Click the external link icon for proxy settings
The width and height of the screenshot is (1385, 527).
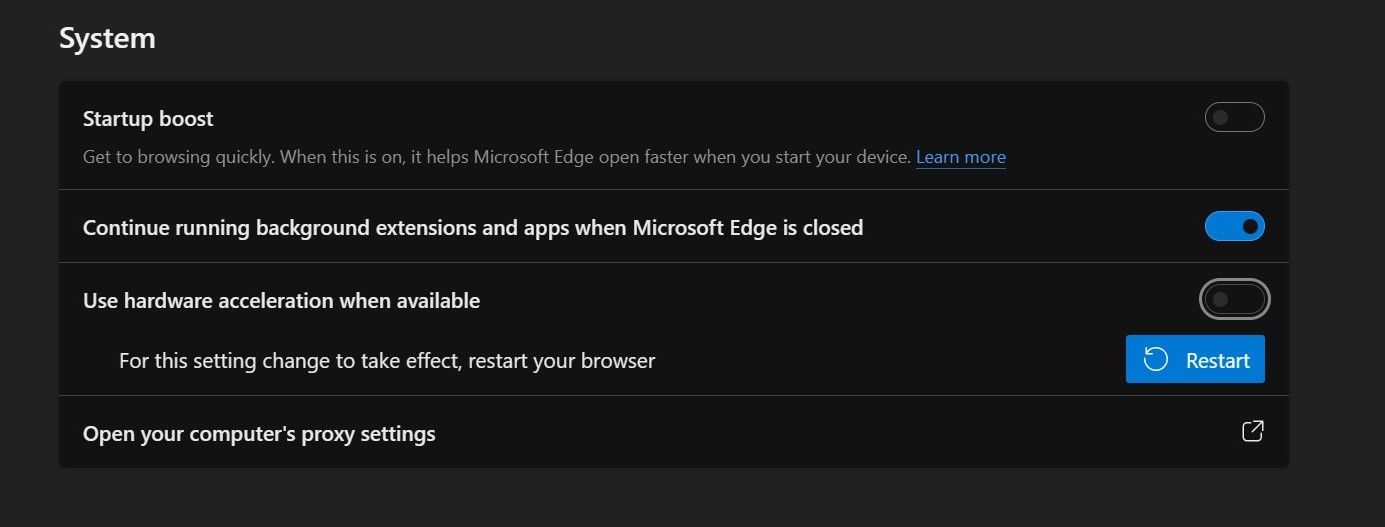pyautogui.click(x=1252, y=432)
